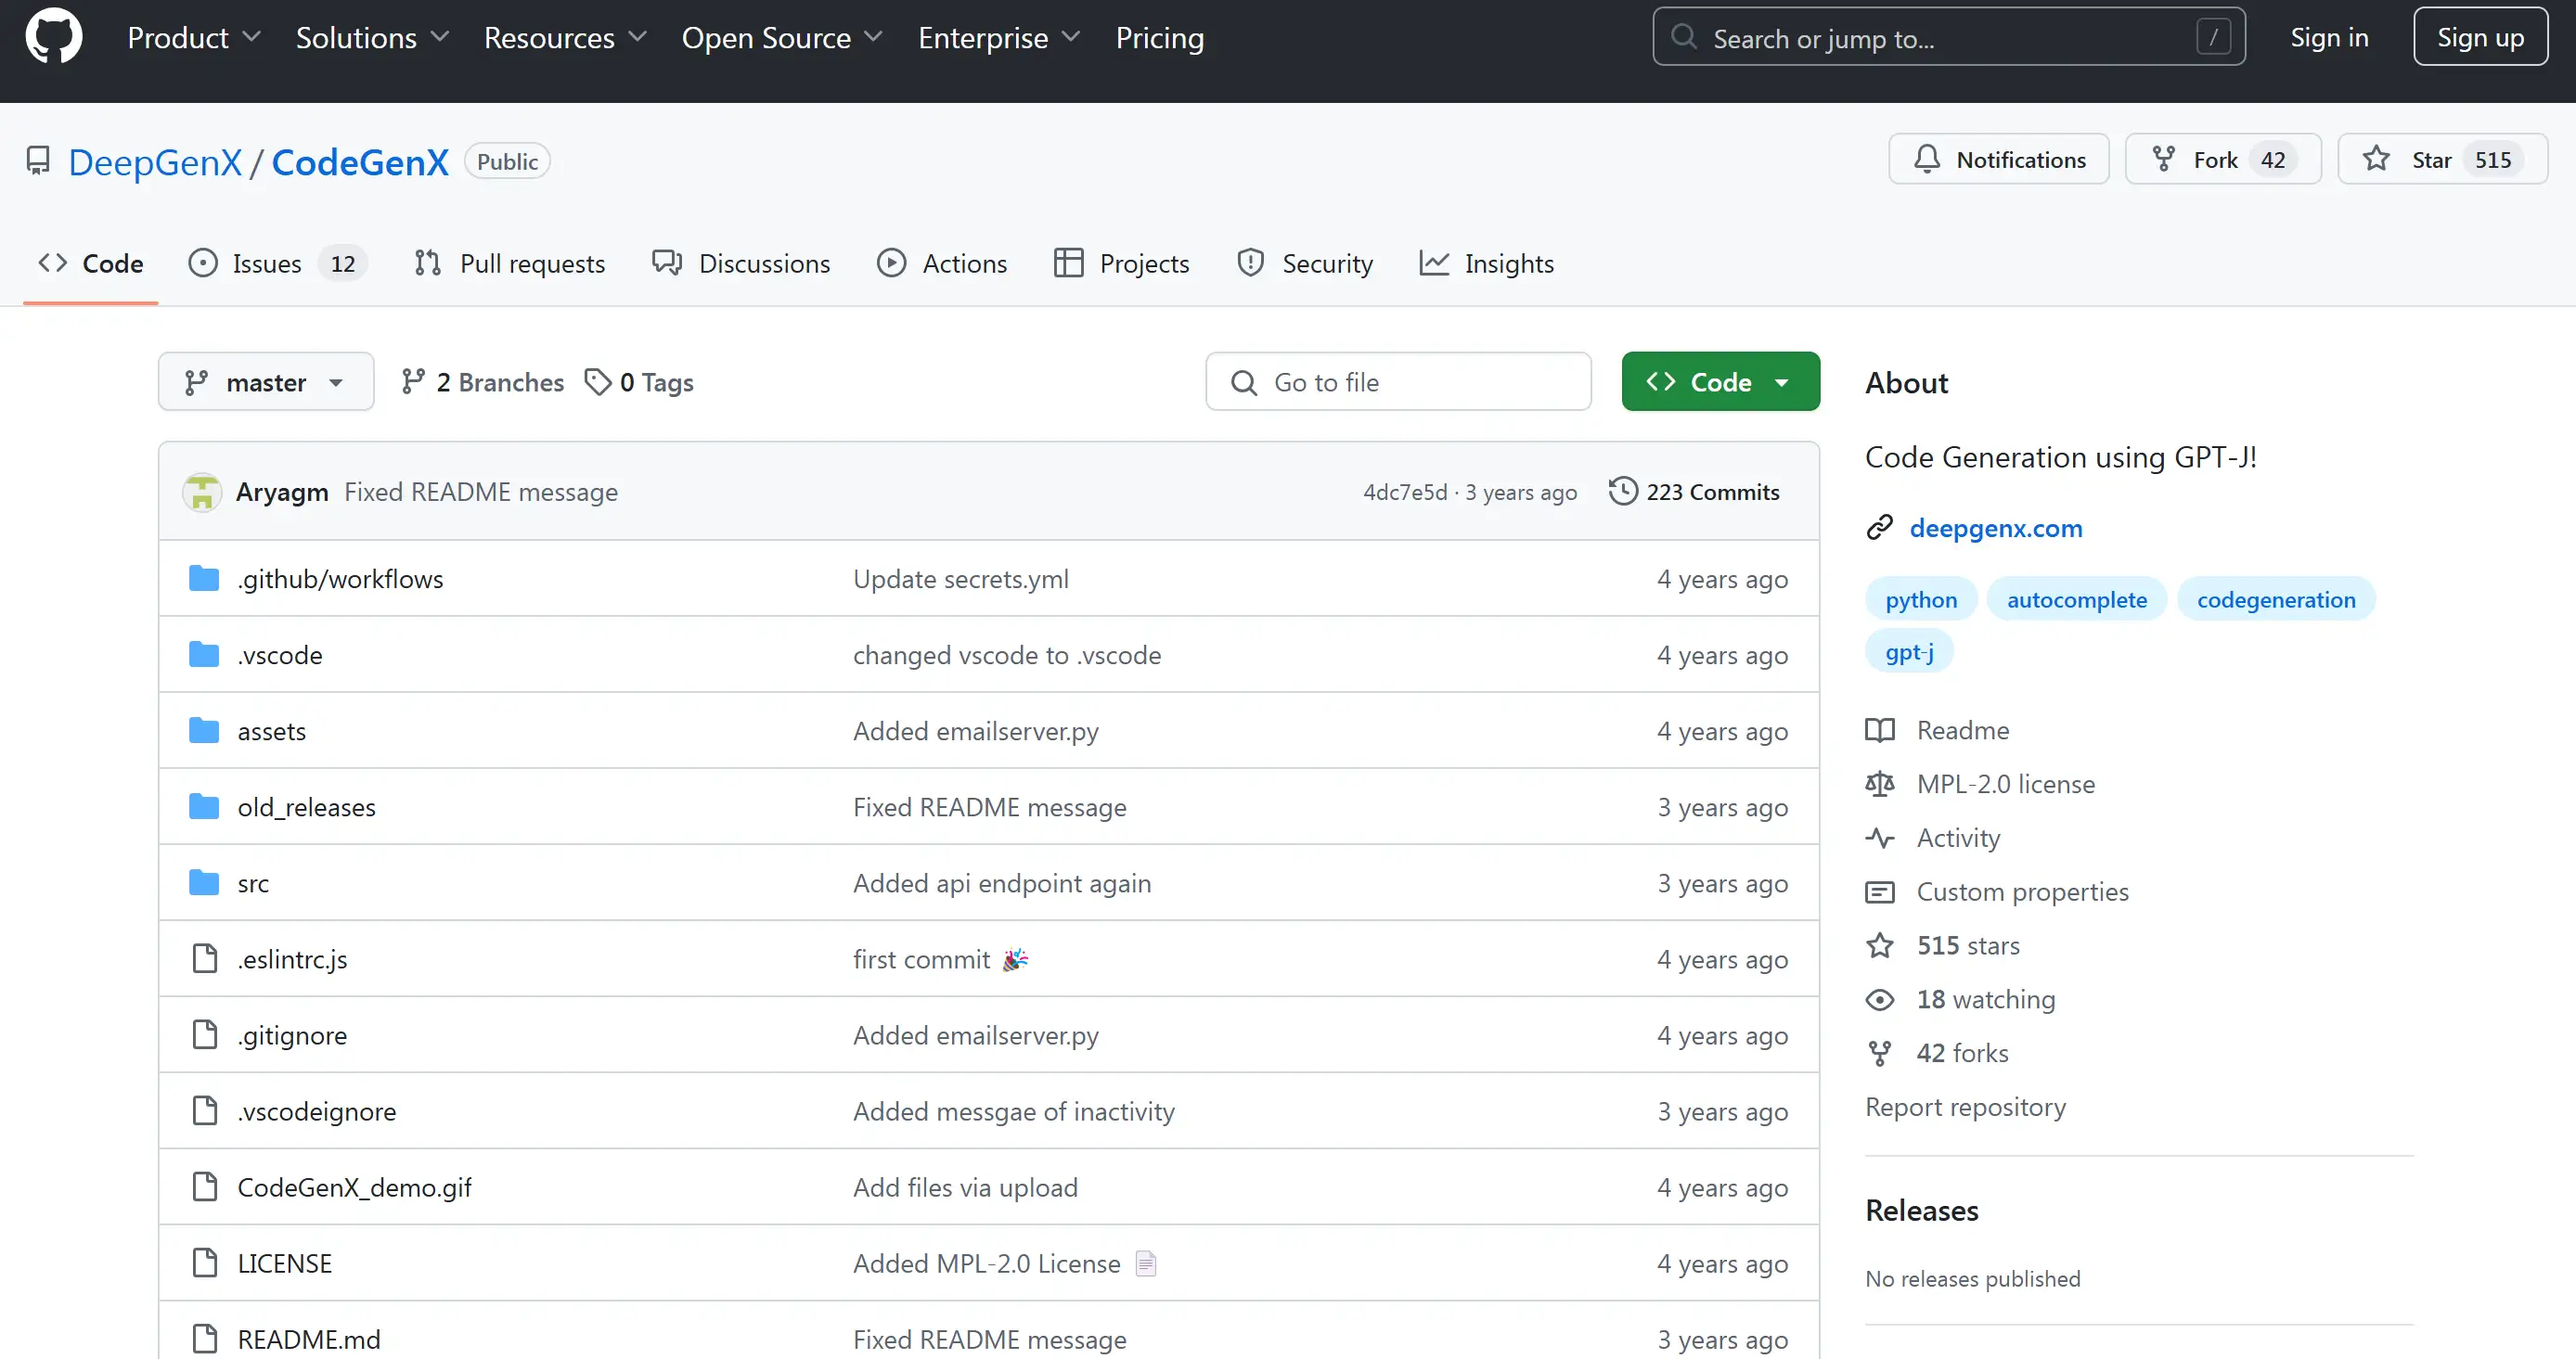Open the 'Added api endpoint again' commit message
Viewport: 2576px width, 1359px height.
coord(1002,883)
